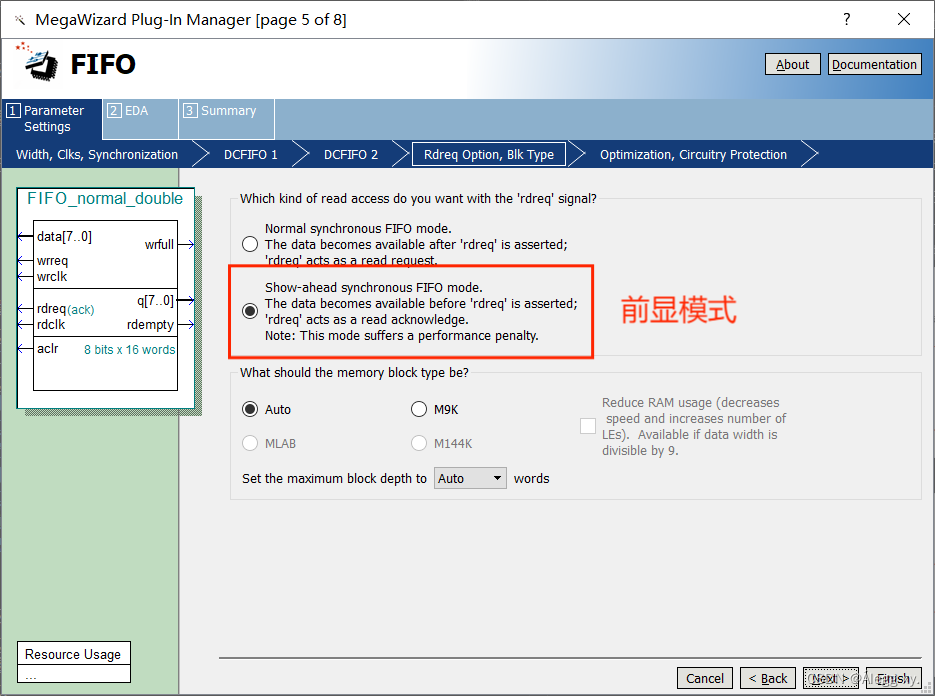Click the q[7..0] output port label
The width and height of the screenshot is (935, 696).
[156, 300]
